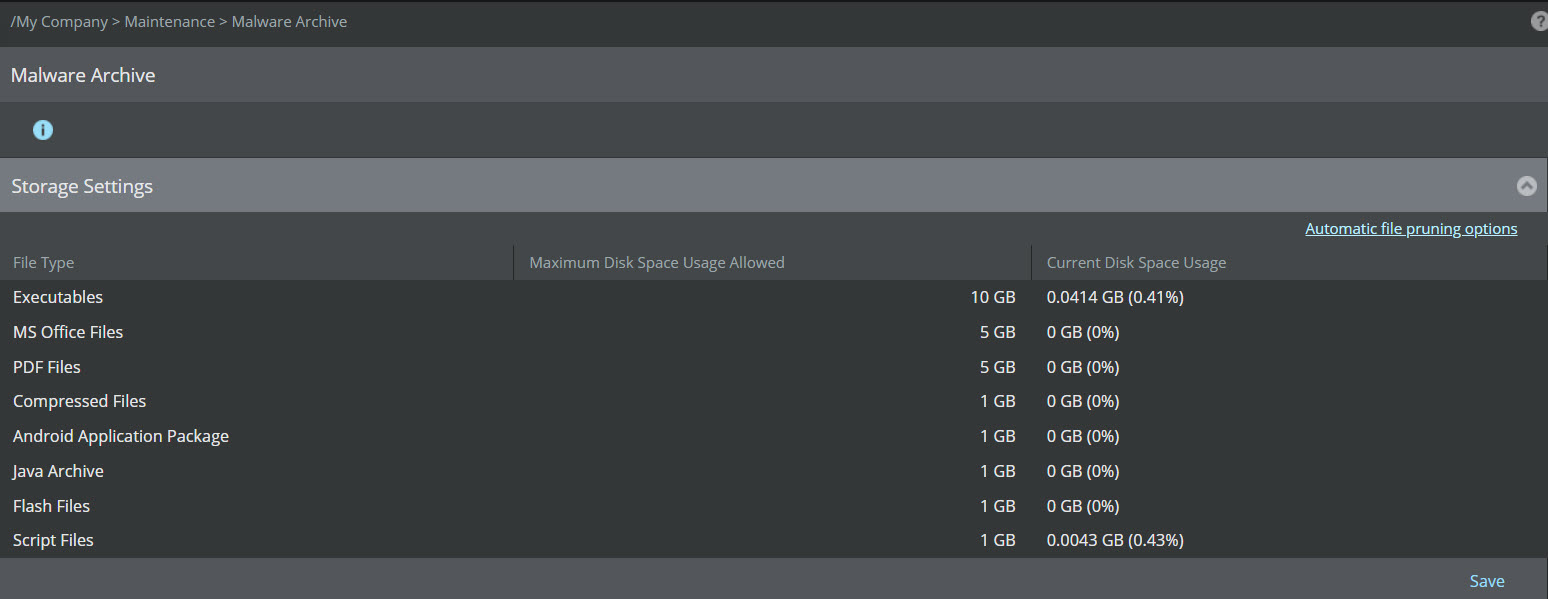The image size is (1548, 599).
Task: Click the Storage Settings section title
Action: (x=82, y=186)
